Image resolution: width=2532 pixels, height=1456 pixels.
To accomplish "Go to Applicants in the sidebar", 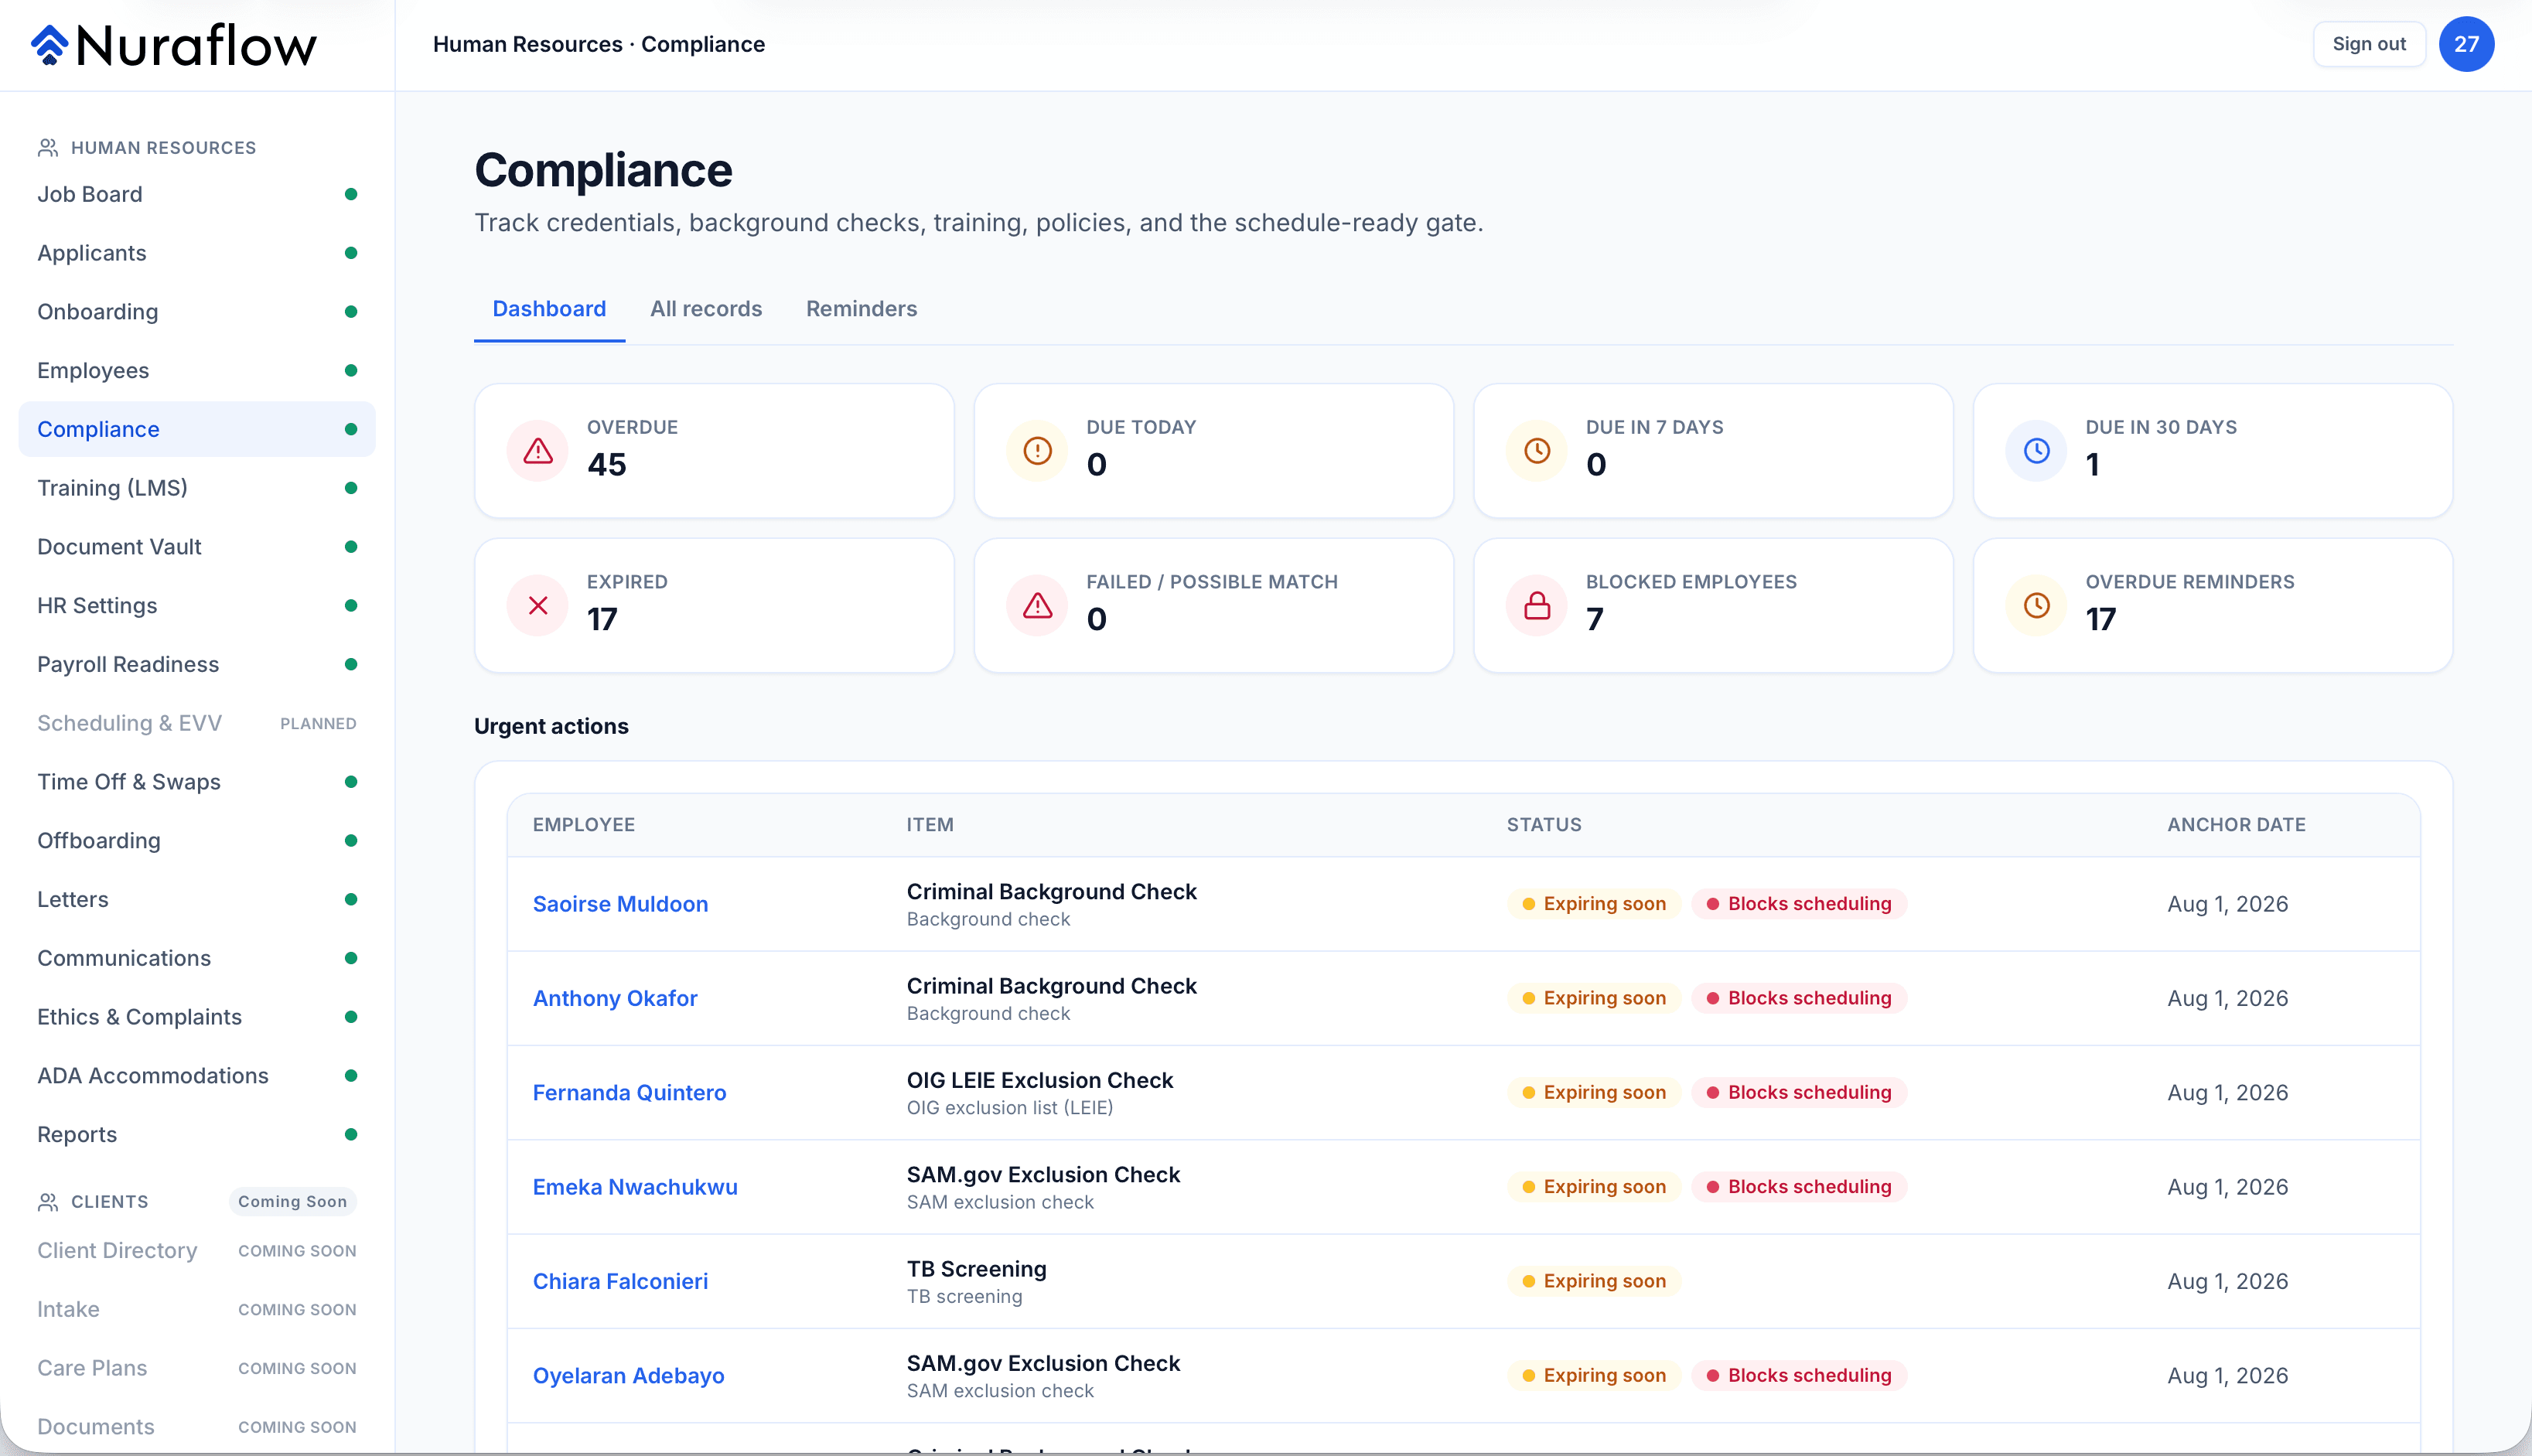I will pyautogui.click(x=197, y=253).
